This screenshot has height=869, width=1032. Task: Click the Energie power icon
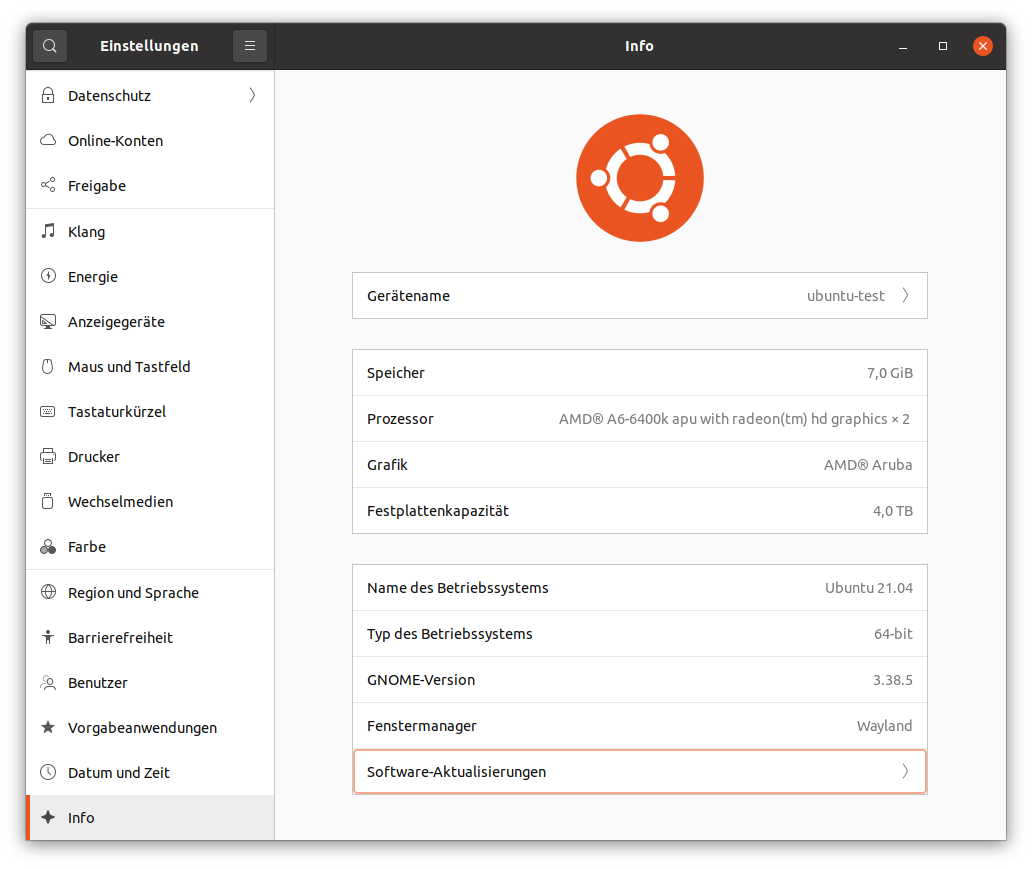pyautogui.click(x=48, y=276)
